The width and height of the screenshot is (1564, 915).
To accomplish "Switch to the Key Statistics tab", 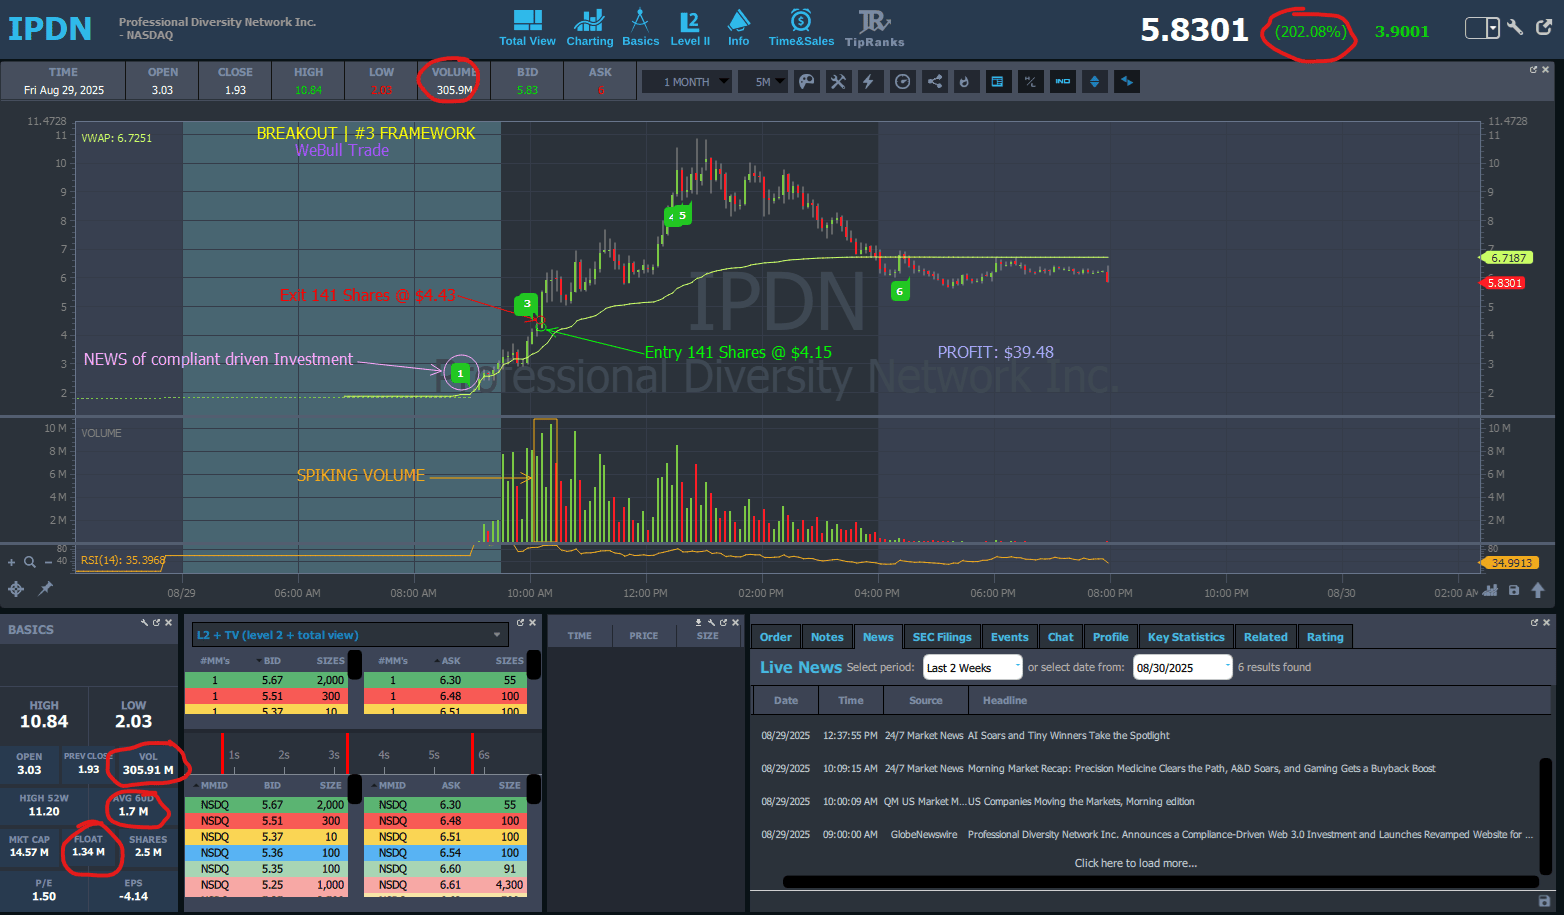I will (x=1186, y=637).
